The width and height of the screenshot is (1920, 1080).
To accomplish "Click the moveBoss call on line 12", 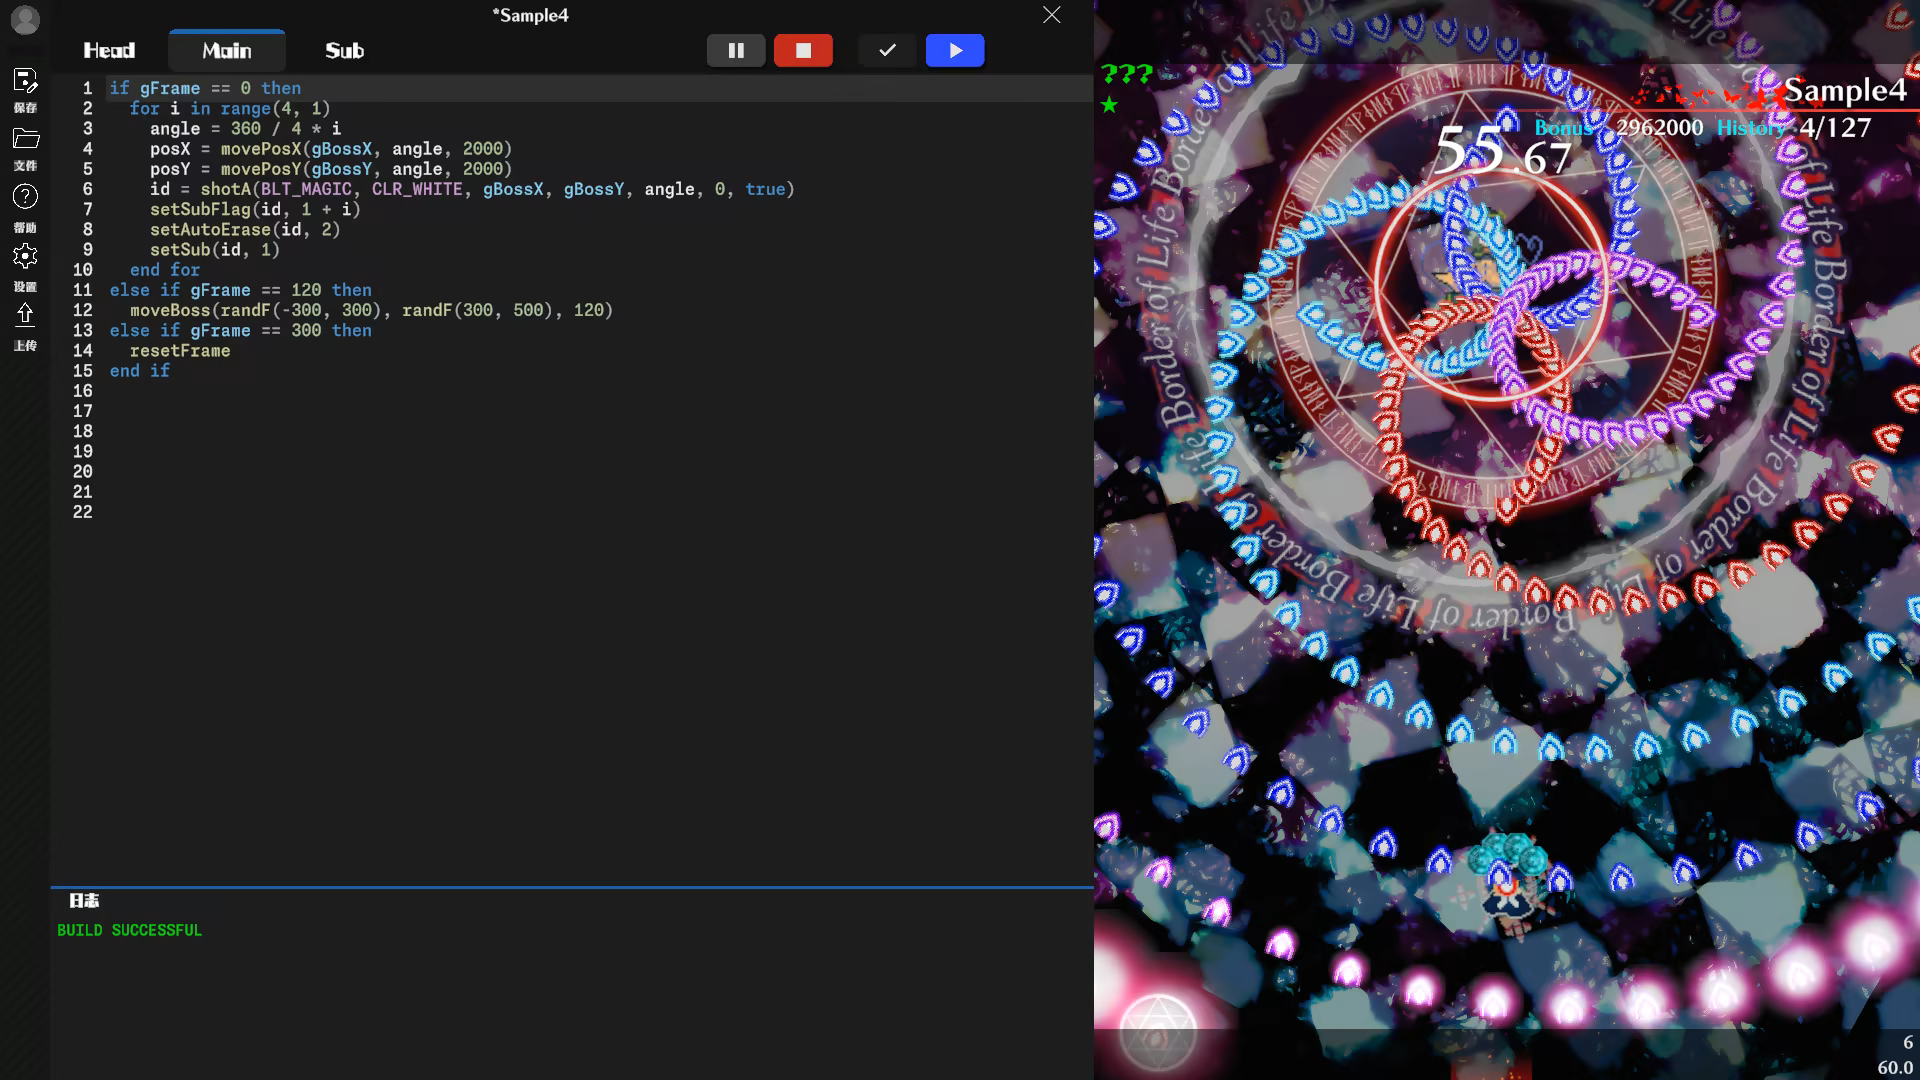I will tap(371, 310).
